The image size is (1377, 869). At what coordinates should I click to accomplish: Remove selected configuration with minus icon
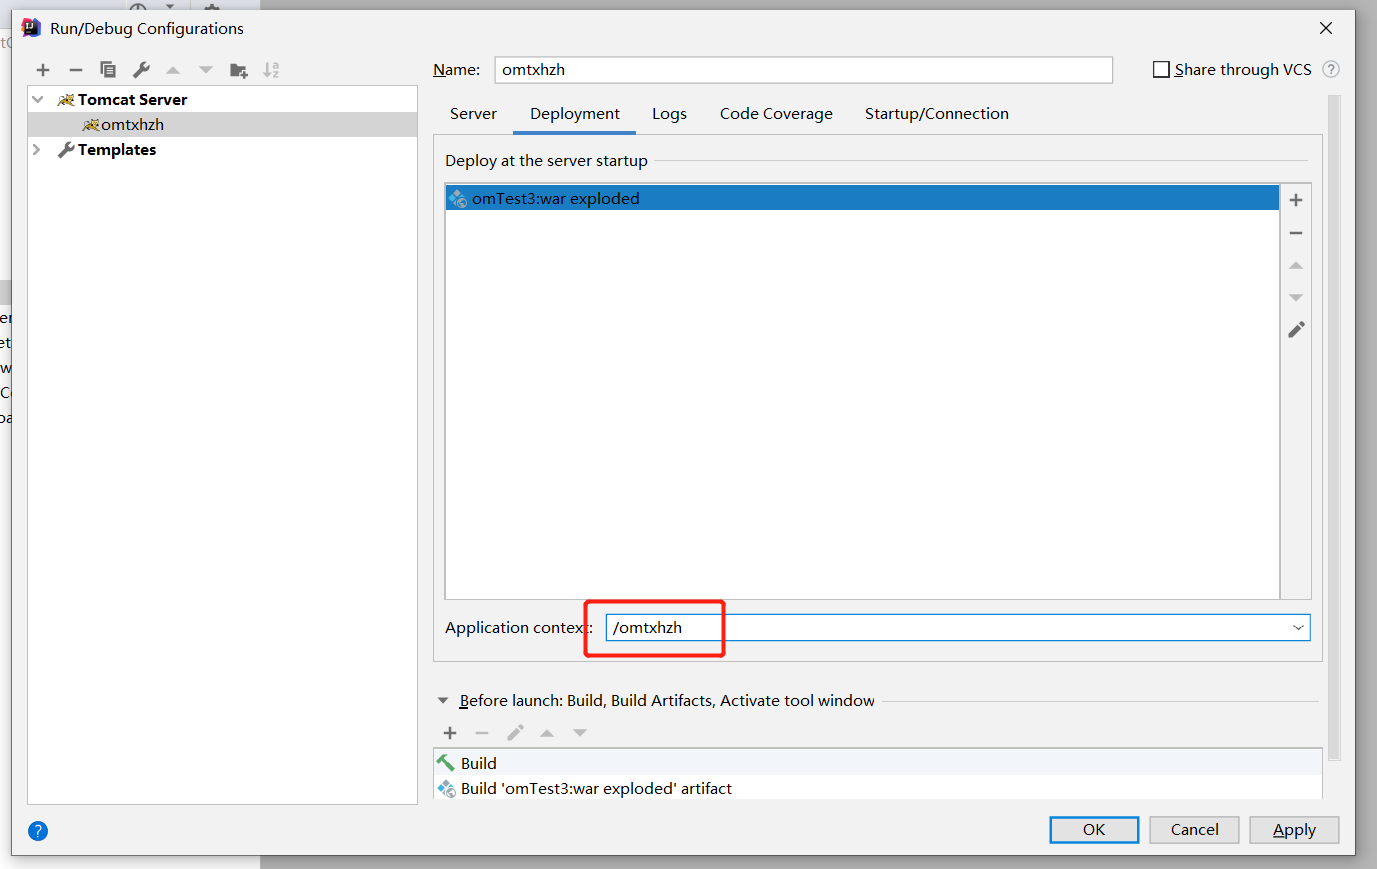[75, 70]
